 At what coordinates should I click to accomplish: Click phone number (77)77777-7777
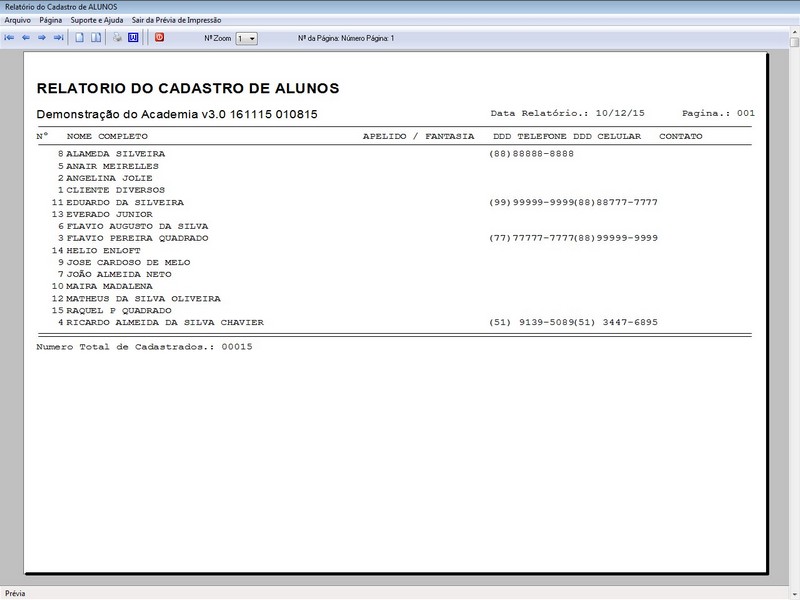pyautogui.click(x=531, y=238)
